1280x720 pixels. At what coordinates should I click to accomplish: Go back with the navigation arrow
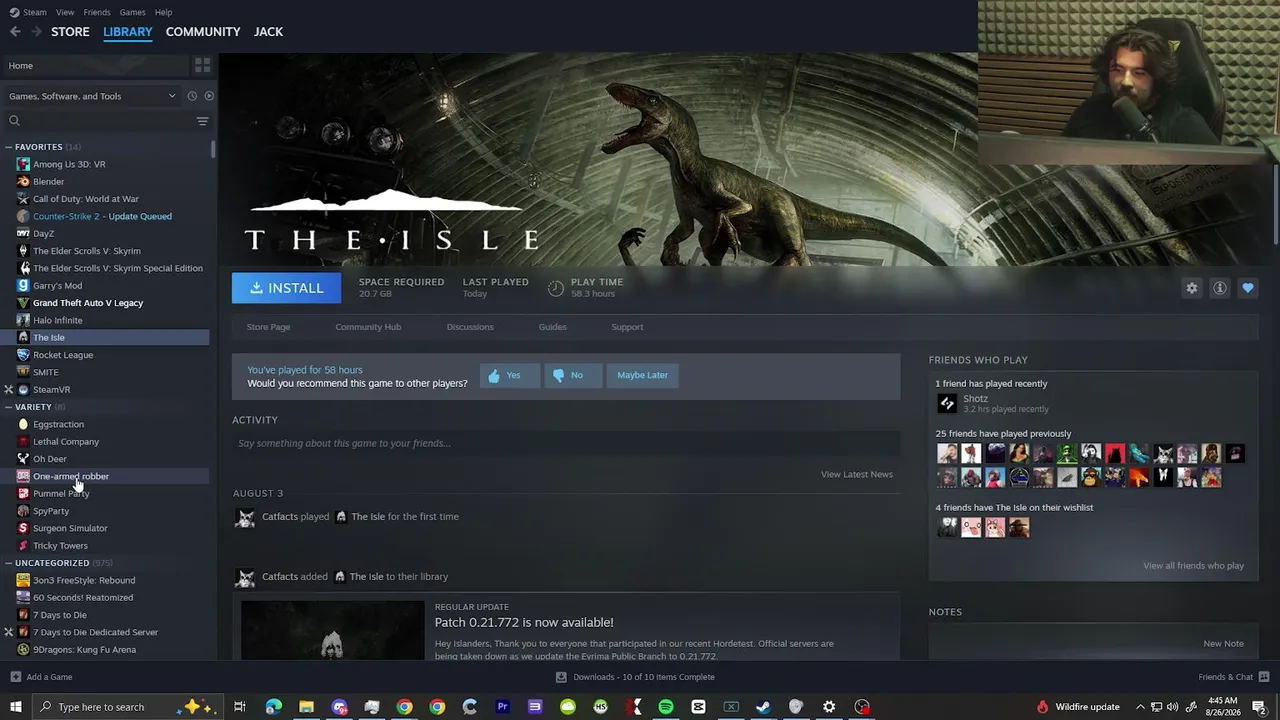click(x=15, y=32)
